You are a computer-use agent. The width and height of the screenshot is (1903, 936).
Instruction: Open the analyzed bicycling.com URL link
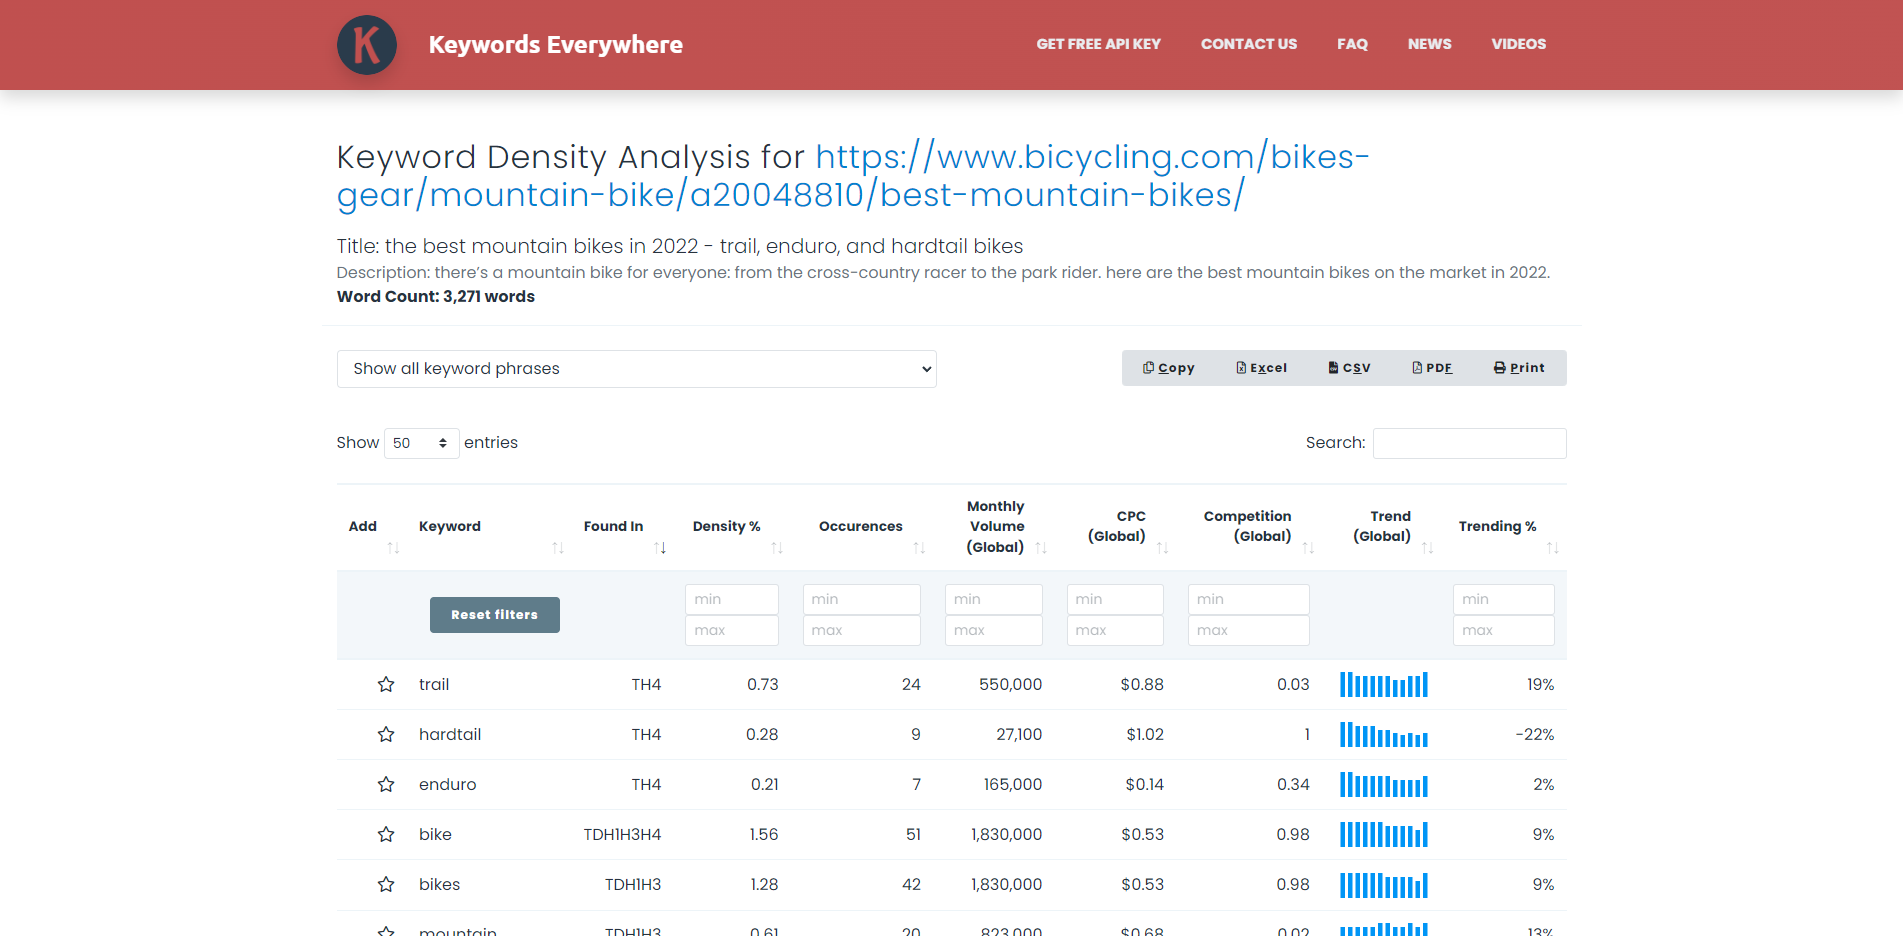[x=852, y=176]
